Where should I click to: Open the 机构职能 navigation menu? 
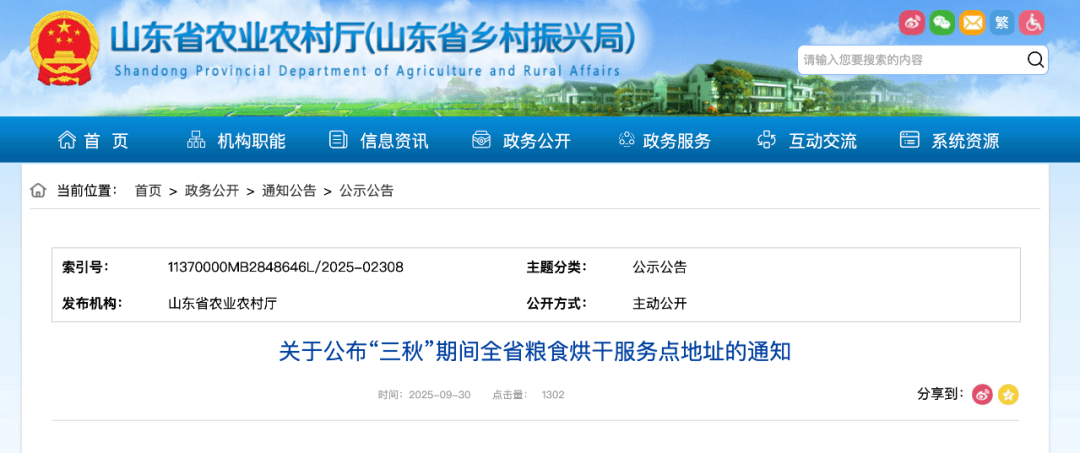click(x=237, y=141)
